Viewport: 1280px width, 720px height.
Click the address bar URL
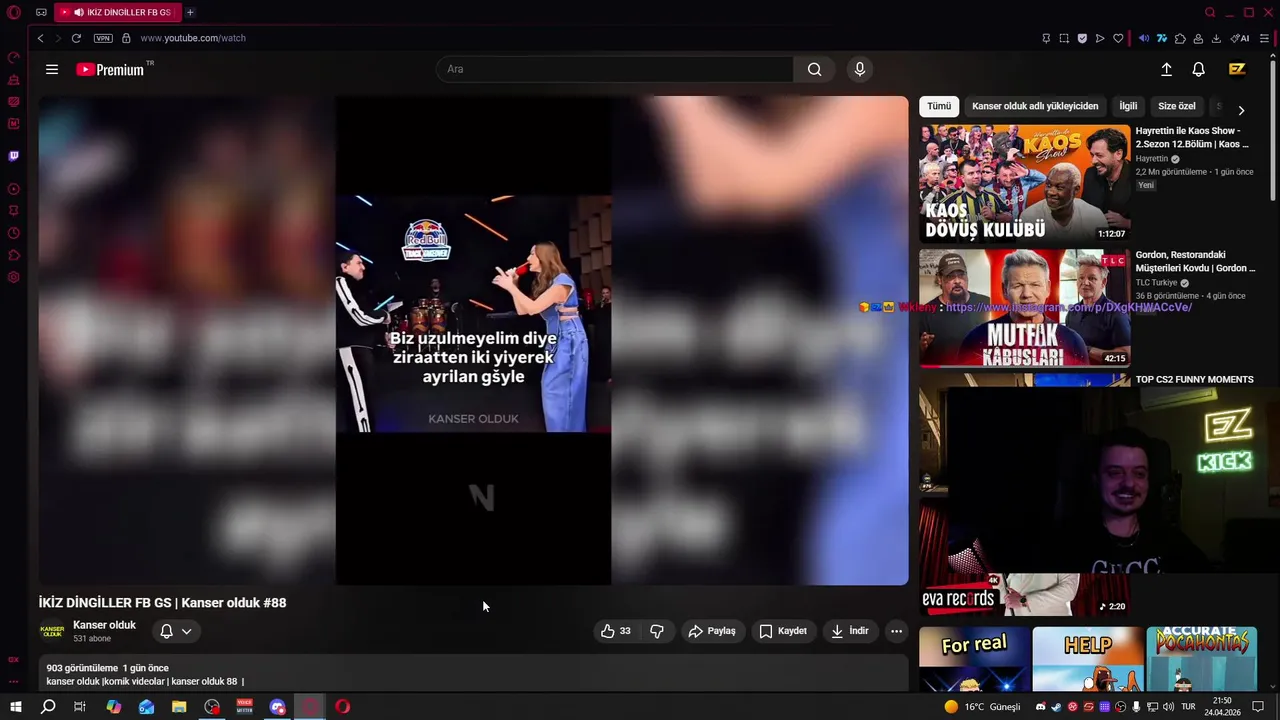(193, 38)
